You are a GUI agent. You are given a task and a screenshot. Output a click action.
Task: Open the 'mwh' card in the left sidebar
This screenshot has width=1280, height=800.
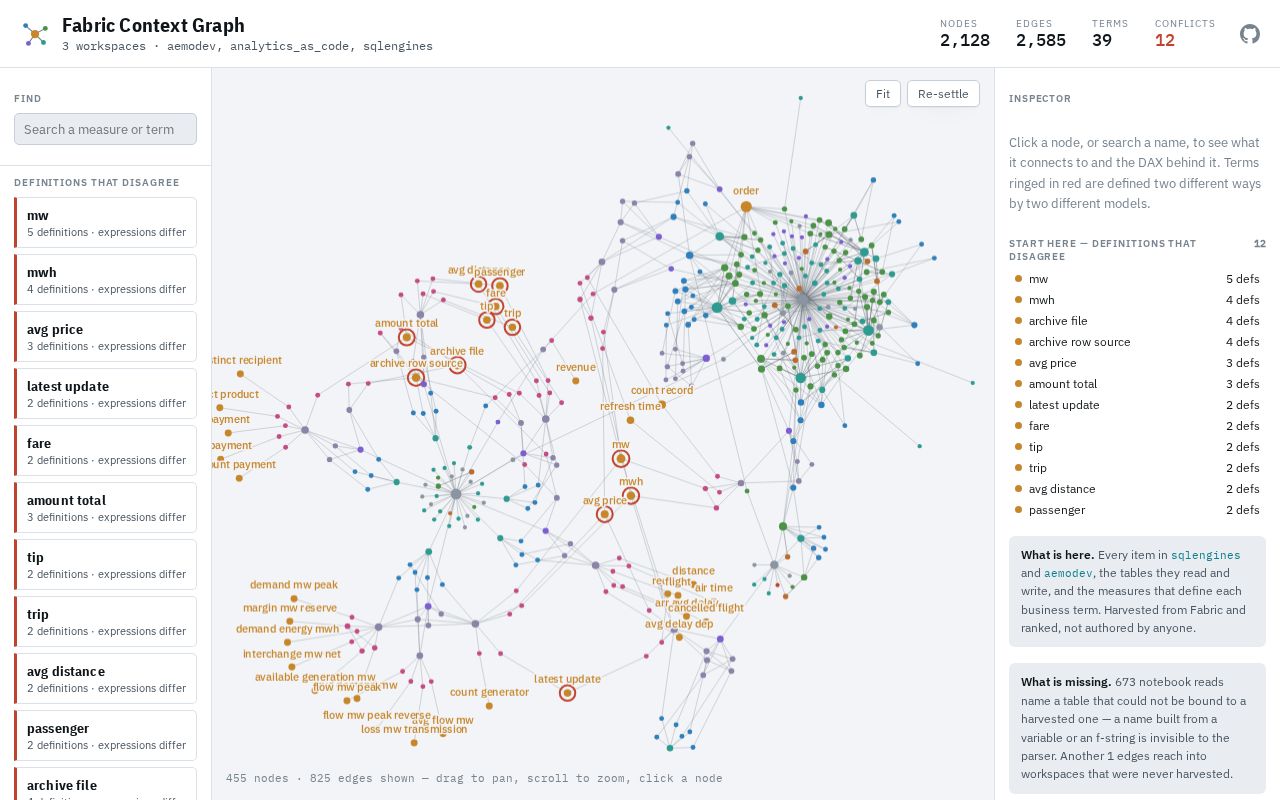pos(105,280)
